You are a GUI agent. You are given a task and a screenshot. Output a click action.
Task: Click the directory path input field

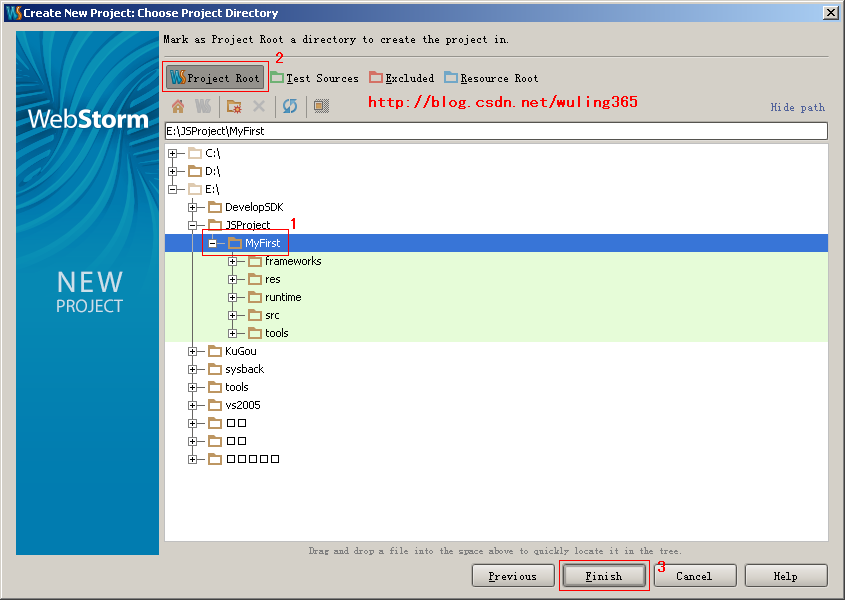point(496,131)
